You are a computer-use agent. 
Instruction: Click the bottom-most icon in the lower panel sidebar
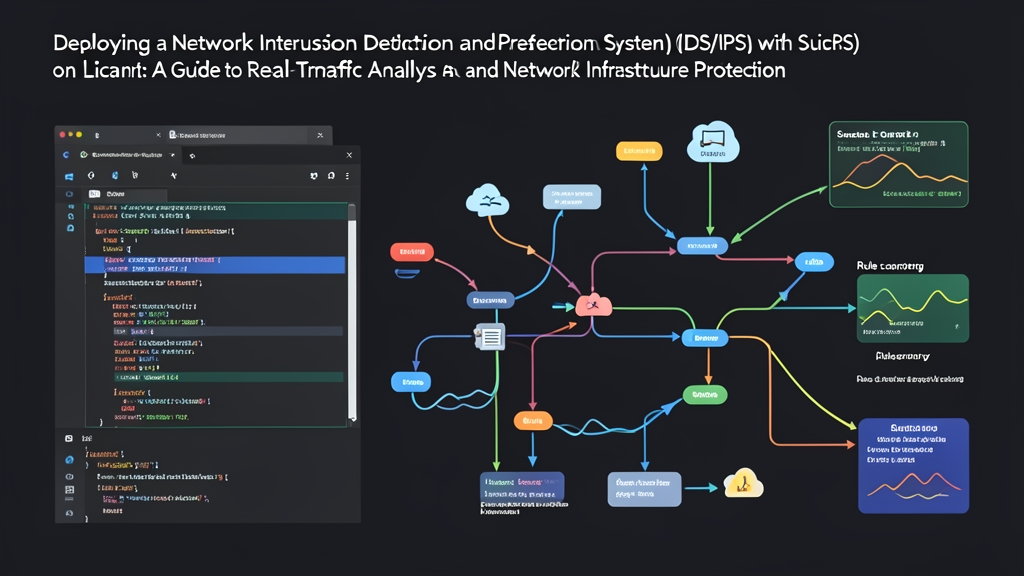pos(69,513)
